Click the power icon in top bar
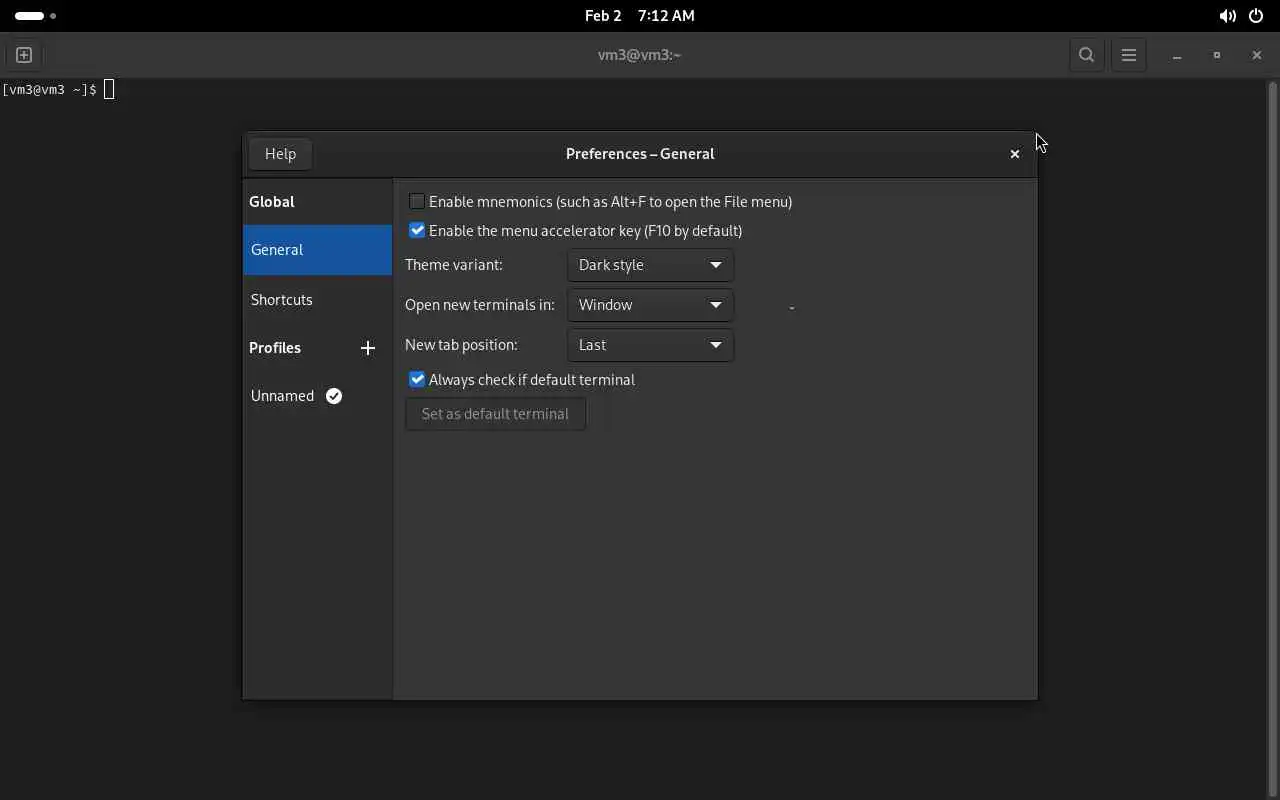The height and width of the screenshot is (800, 1280). pos(1256,16)
